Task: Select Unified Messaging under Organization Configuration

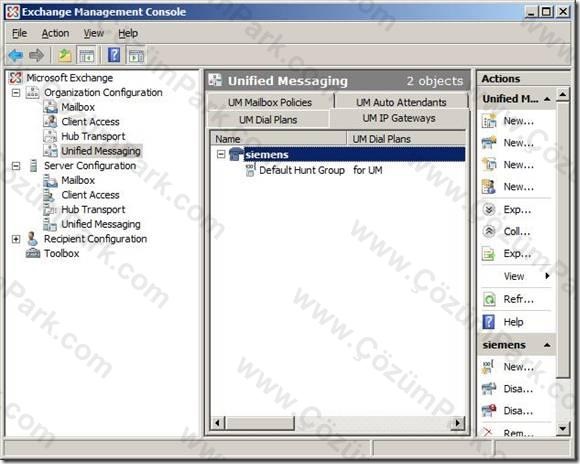Action: 101,151
